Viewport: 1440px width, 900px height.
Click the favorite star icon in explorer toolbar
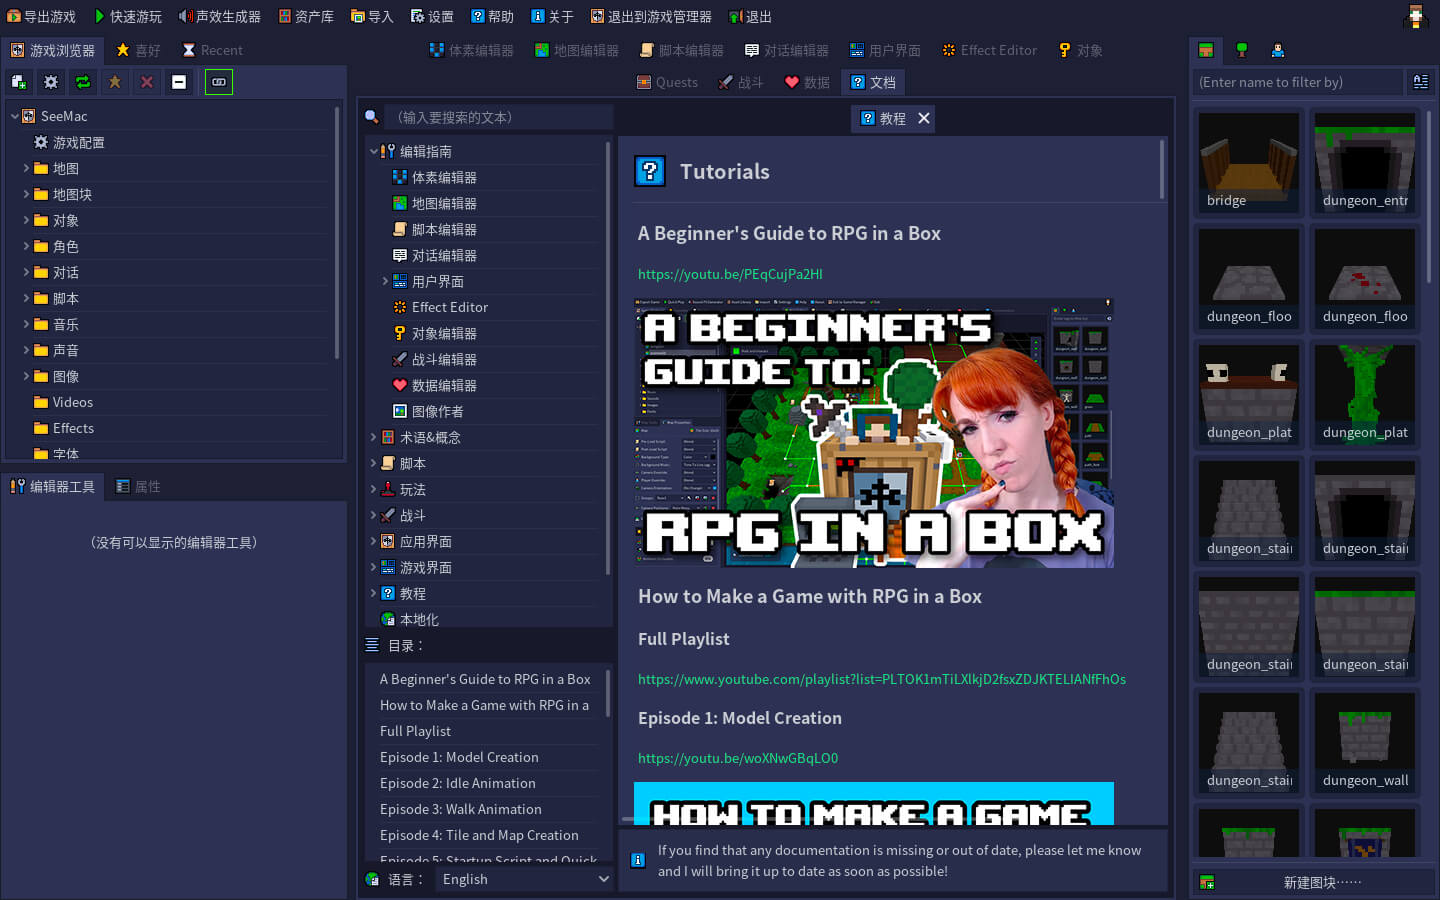click(x=115, y=82)
